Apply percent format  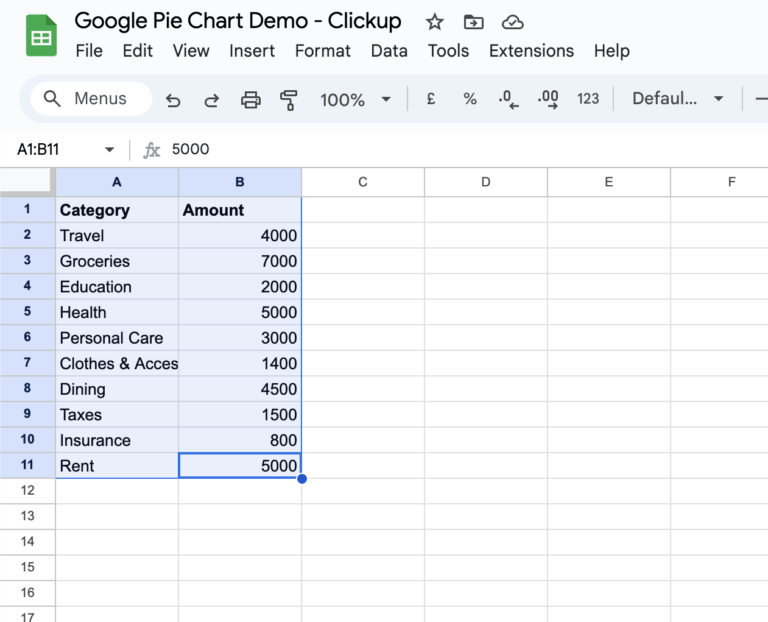click(469, 99)
